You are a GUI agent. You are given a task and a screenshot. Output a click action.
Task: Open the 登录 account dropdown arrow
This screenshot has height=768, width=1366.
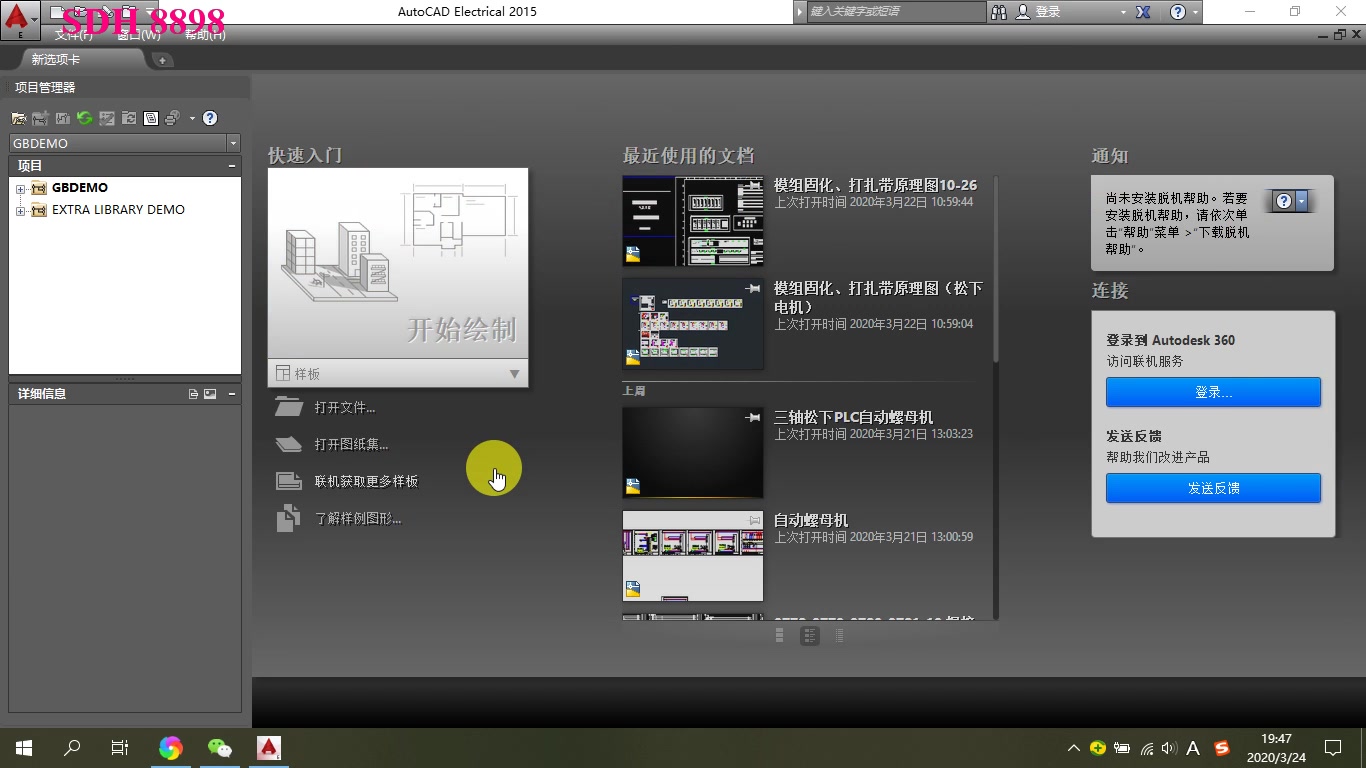[1122, 12]
